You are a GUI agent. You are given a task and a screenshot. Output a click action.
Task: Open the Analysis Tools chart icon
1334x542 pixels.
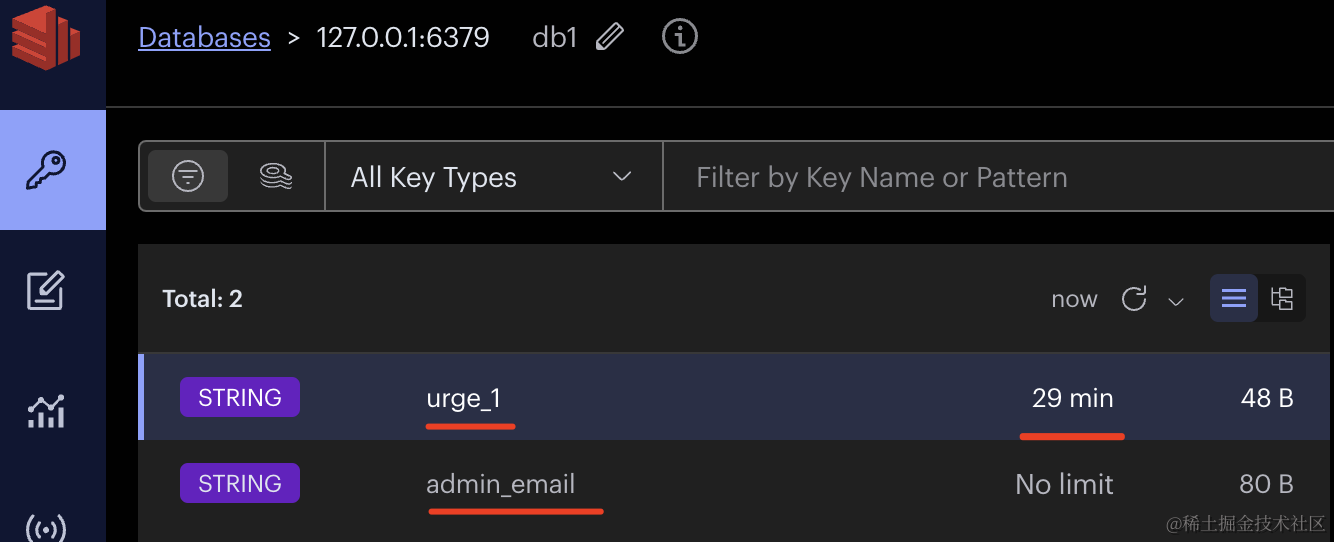click(46, 410)
